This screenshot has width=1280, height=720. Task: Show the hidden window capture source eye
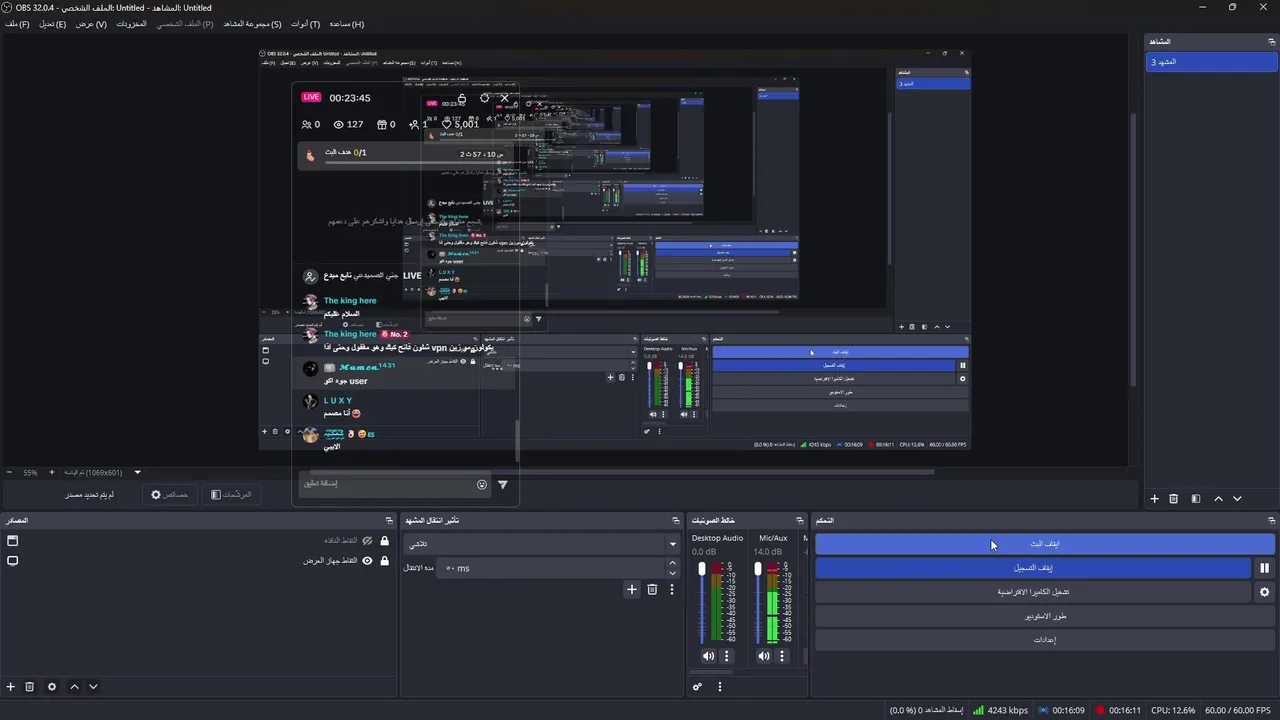coord(367,541)
